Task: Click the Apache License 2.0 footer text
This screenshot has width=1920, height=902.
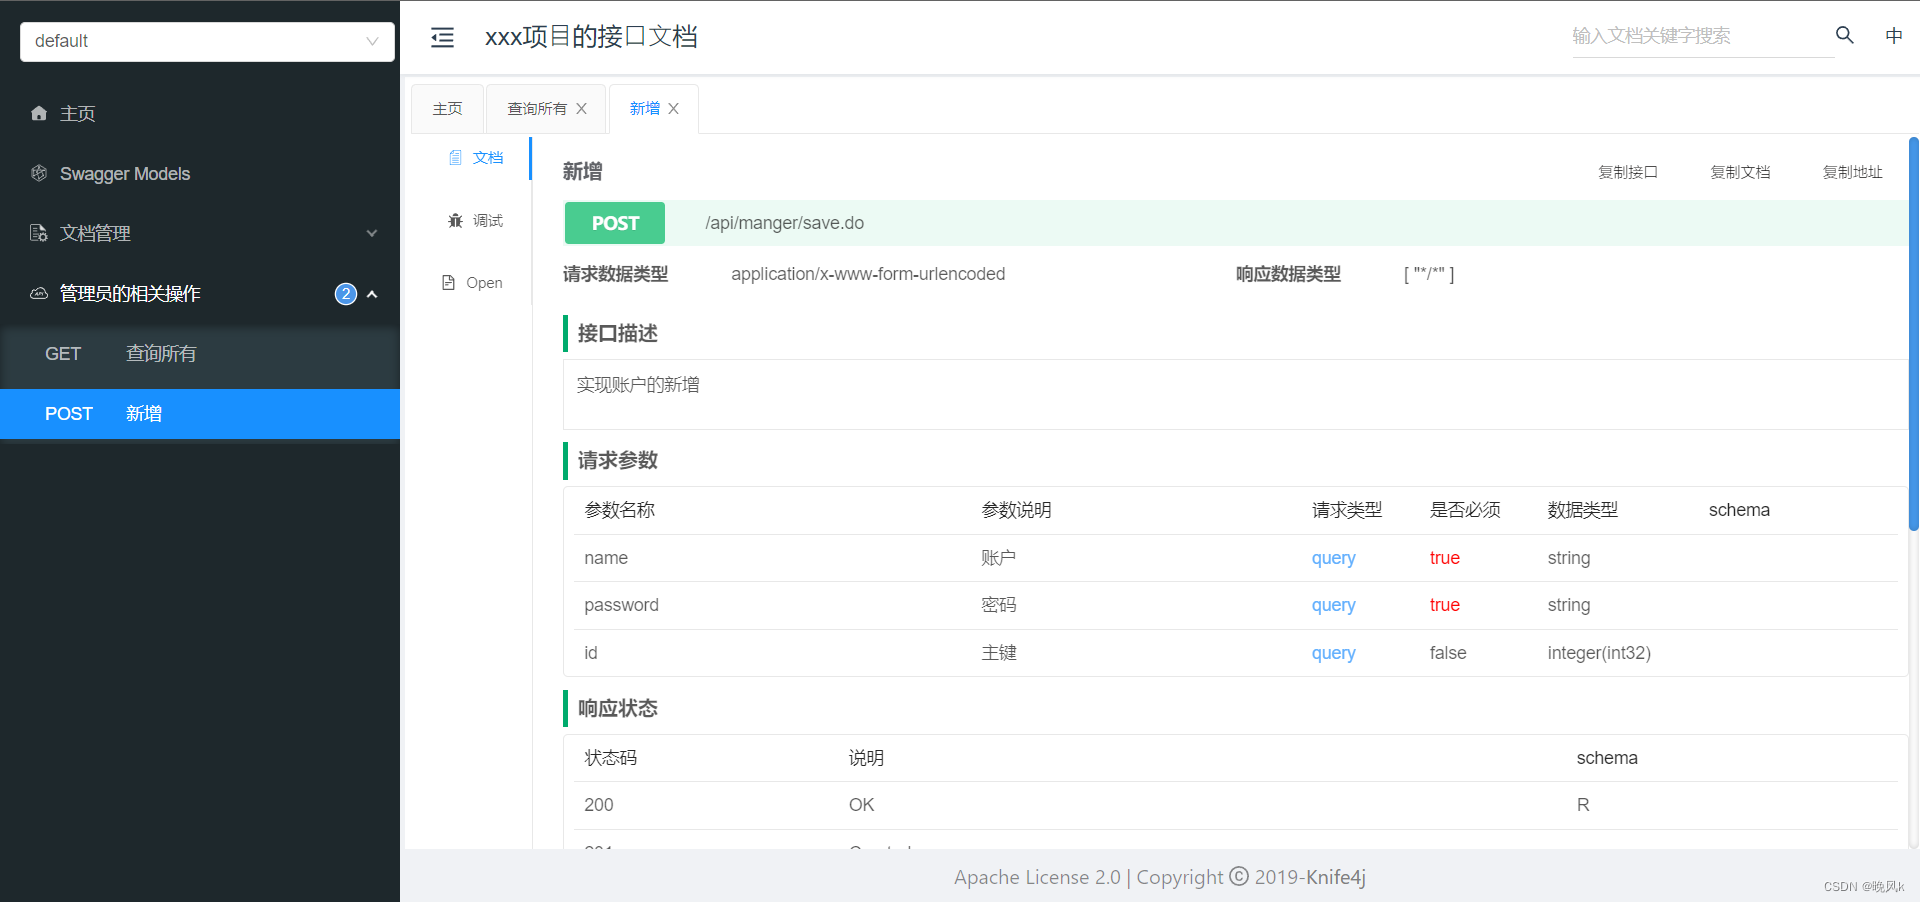Action: (x=1037, y=877)
